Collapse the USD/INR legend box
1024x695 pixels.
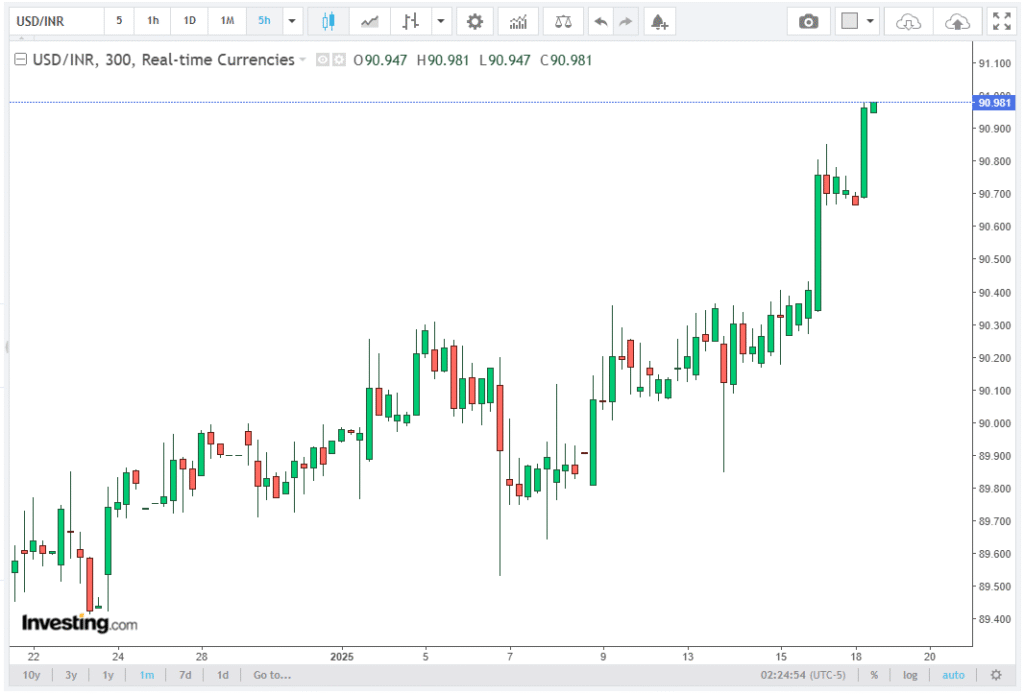point(18,60)
